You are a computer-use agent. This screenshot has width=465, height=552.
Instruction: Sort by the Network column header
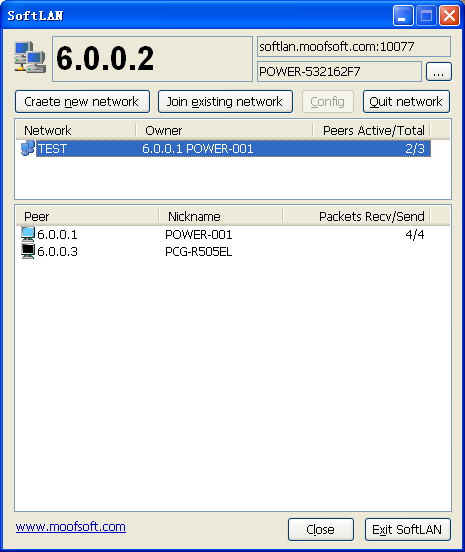point(76,130)
